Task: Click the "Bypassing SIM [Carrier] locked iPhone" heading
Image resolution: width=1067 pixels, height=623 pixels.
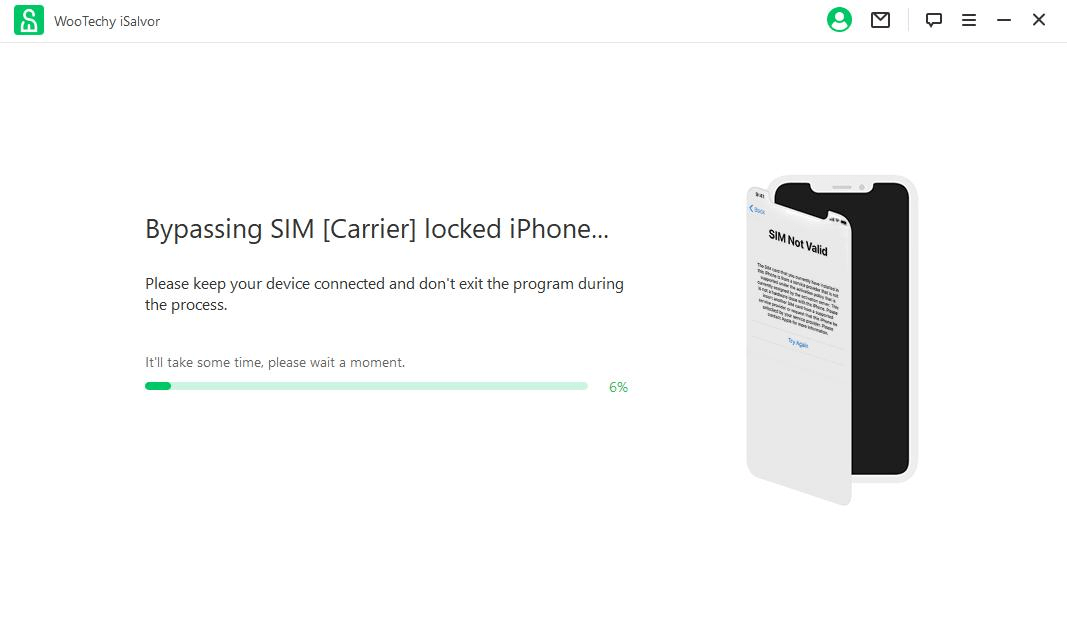Action: [376, 229]
